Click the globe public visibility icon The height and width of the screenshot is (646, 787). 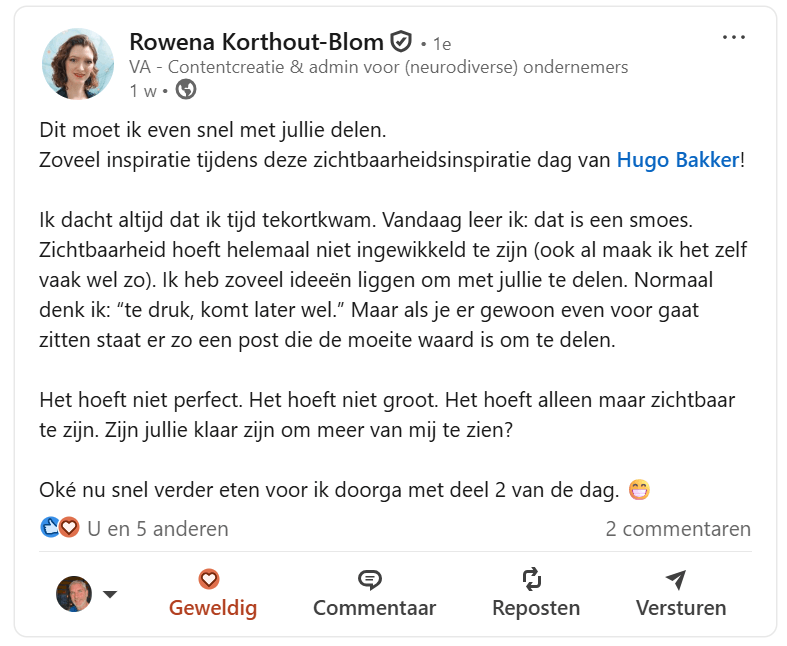[186, 90]
